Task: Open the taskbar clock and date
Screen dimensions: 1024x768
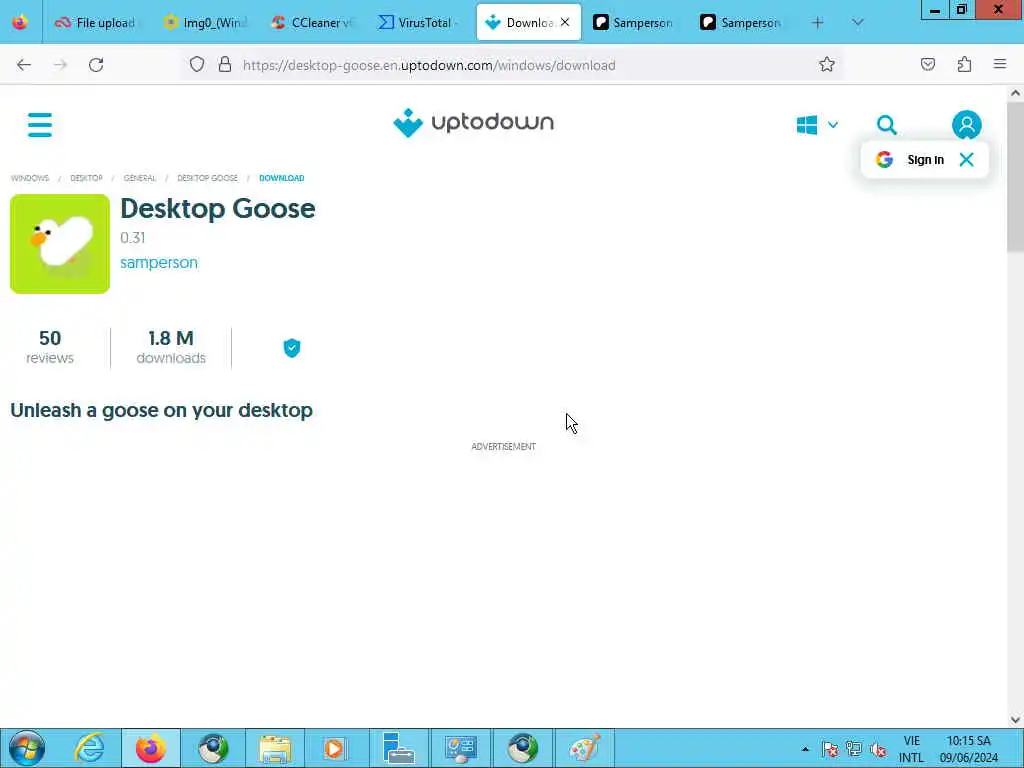Action: (x=968, y=749)
